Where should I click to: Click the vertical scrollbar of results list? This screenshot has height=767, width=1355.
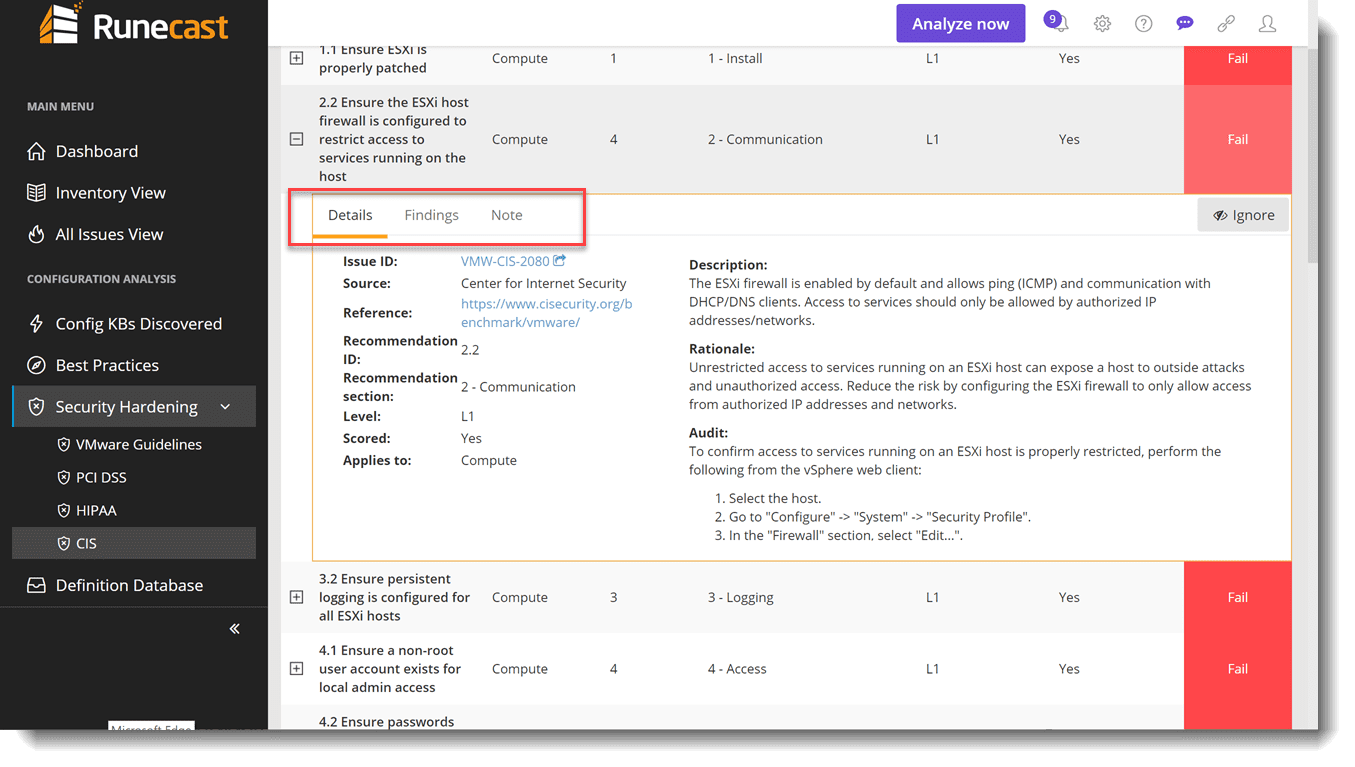[x=1312, y=155]
